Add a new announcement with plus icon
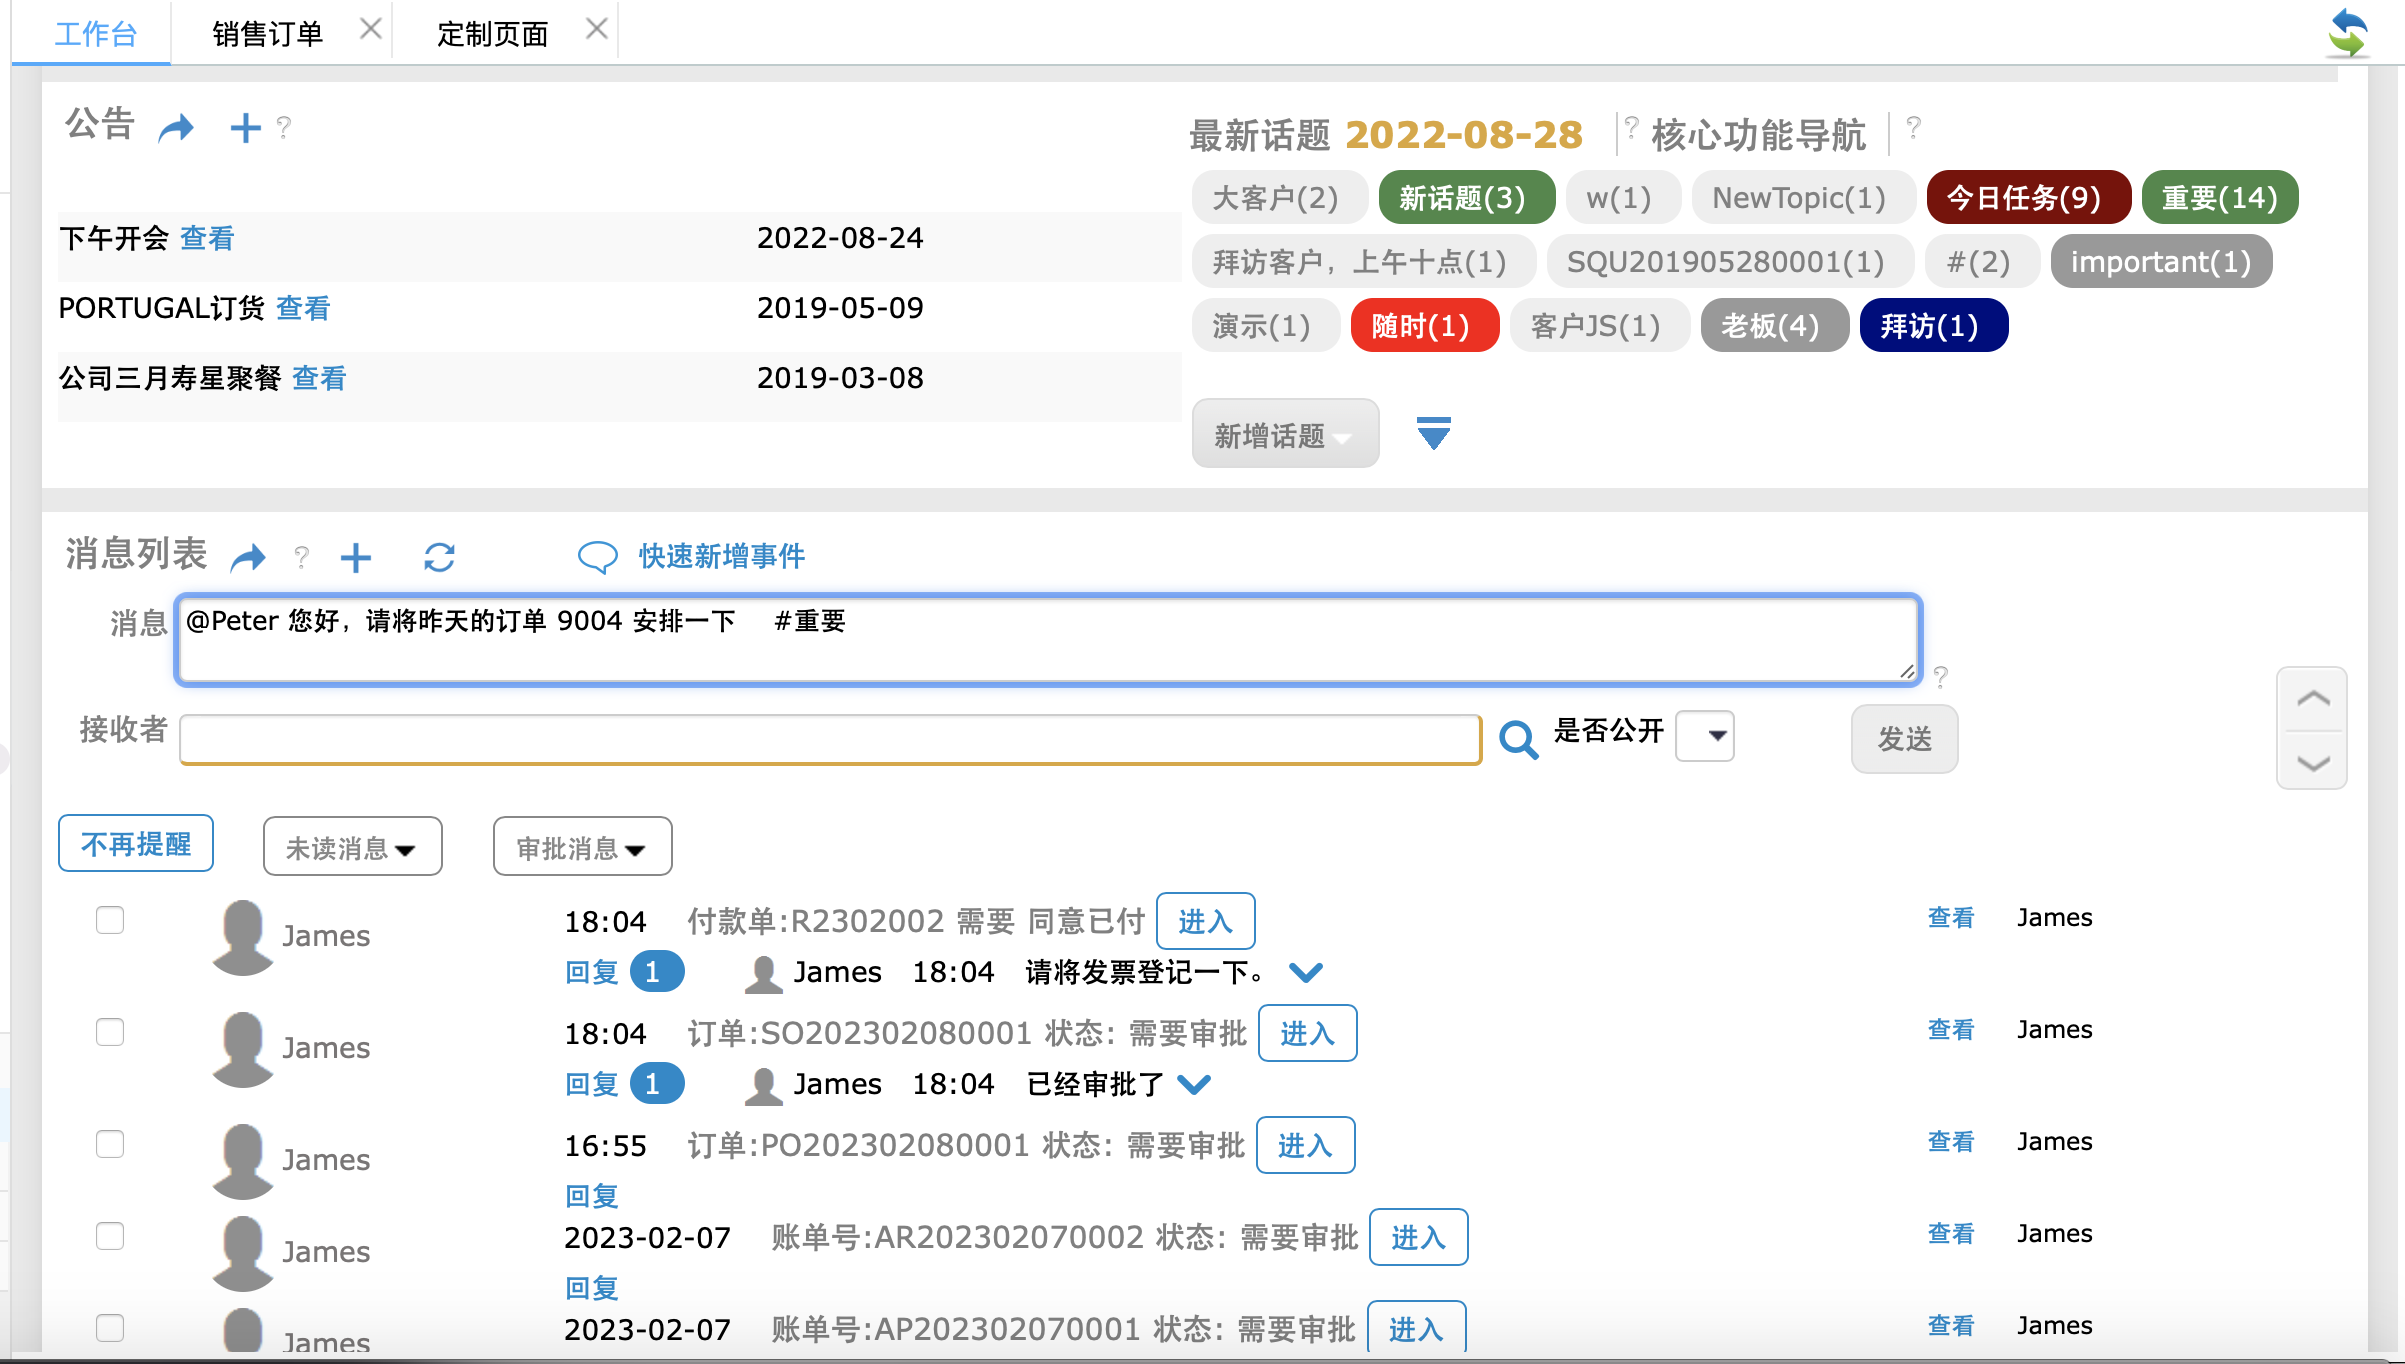 pos(245,128)
